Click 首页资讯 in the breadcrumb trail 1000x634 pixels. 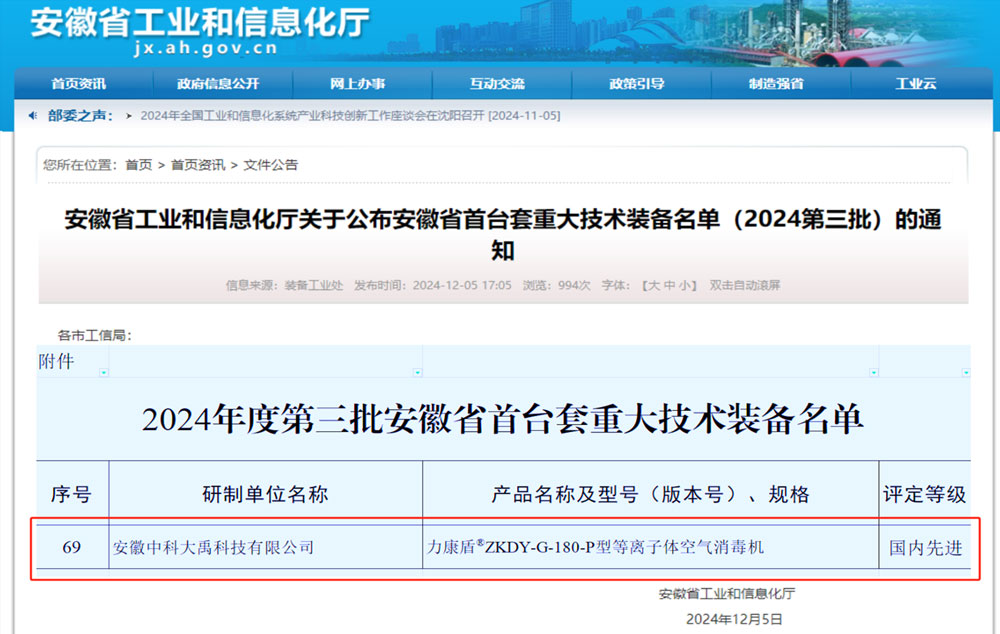(x=198, y=165)
